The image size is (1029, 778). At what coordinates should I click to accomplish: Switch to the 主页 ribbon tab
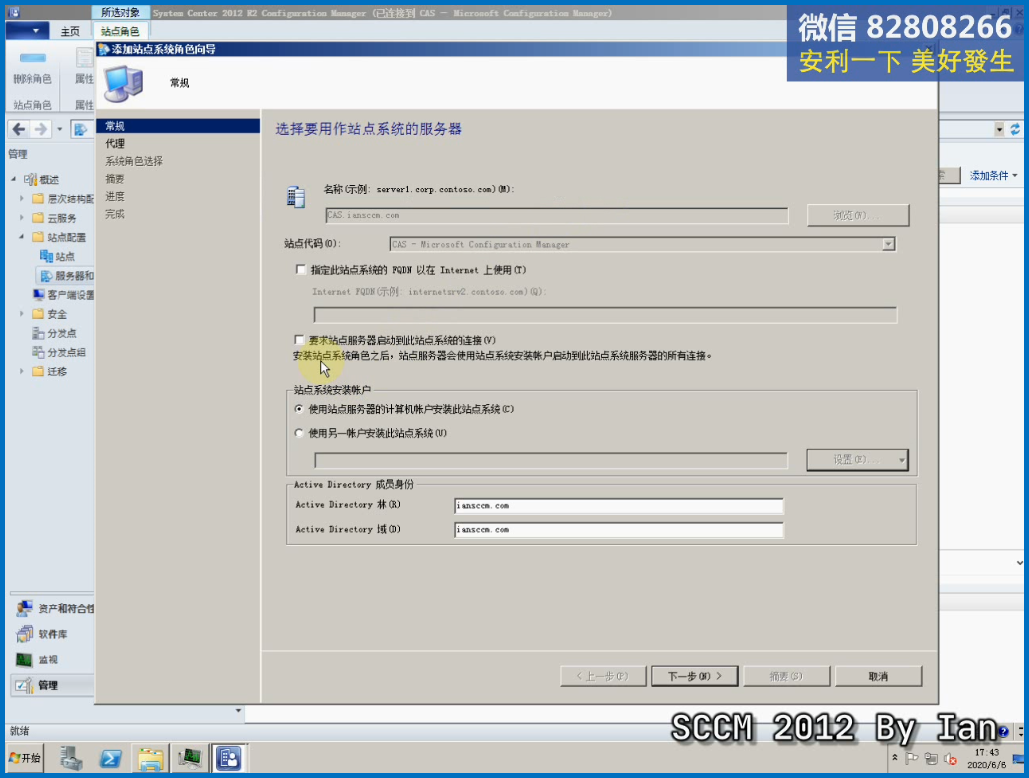pyautogui.click(x=70, y=31)
